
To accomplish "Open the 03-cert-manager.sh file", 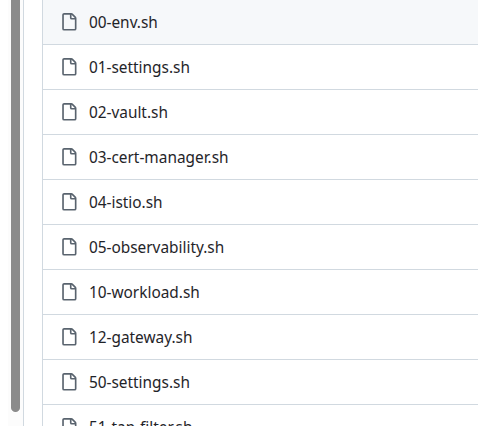I will coord(159,158).
